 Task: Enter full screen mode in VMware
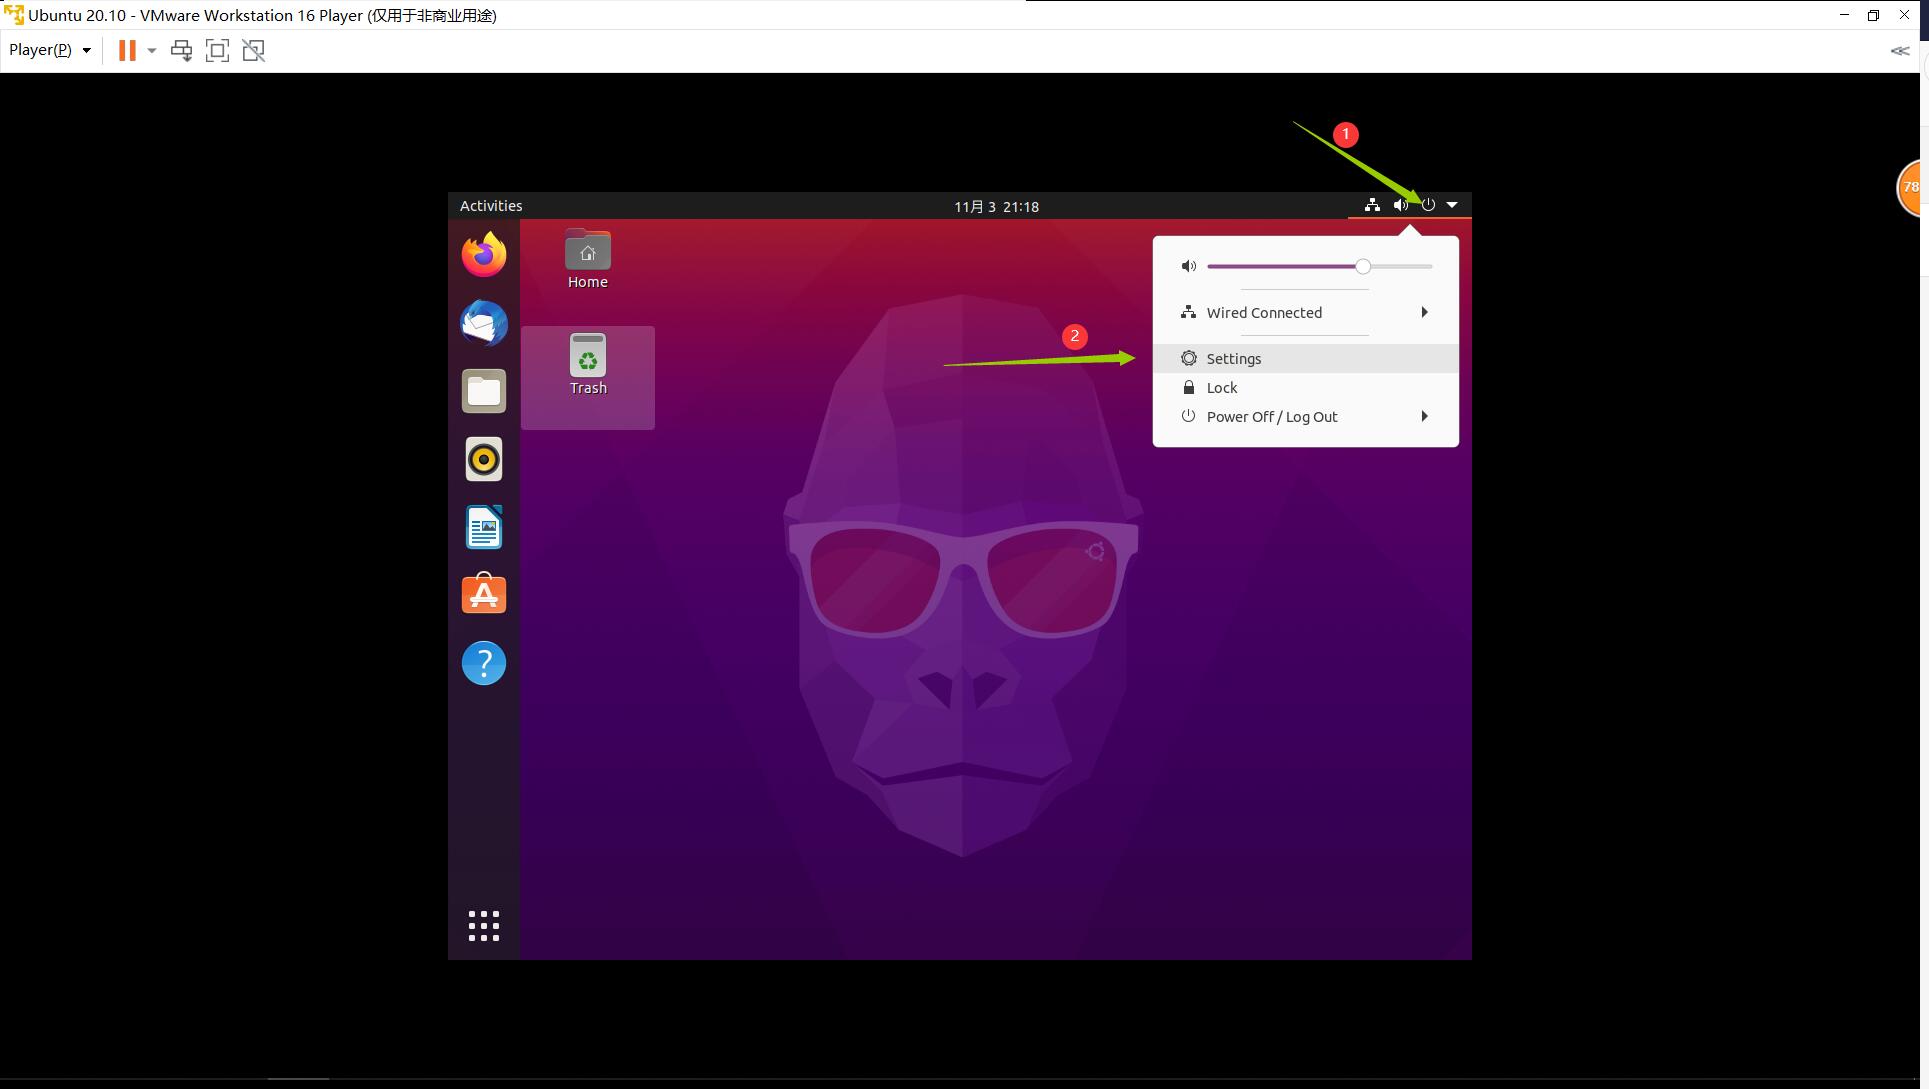pyautogui.click(x=217, y=50)
